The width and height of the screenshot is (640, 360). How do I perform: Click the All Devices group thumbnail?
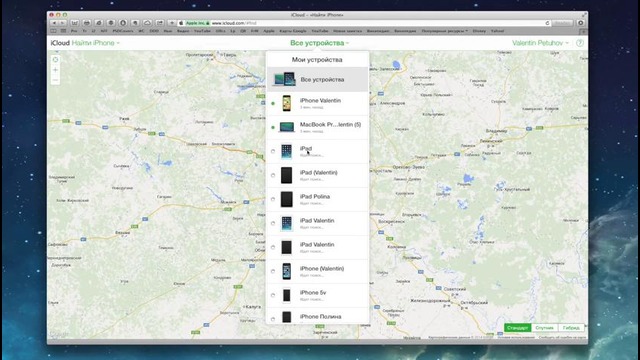284,79
